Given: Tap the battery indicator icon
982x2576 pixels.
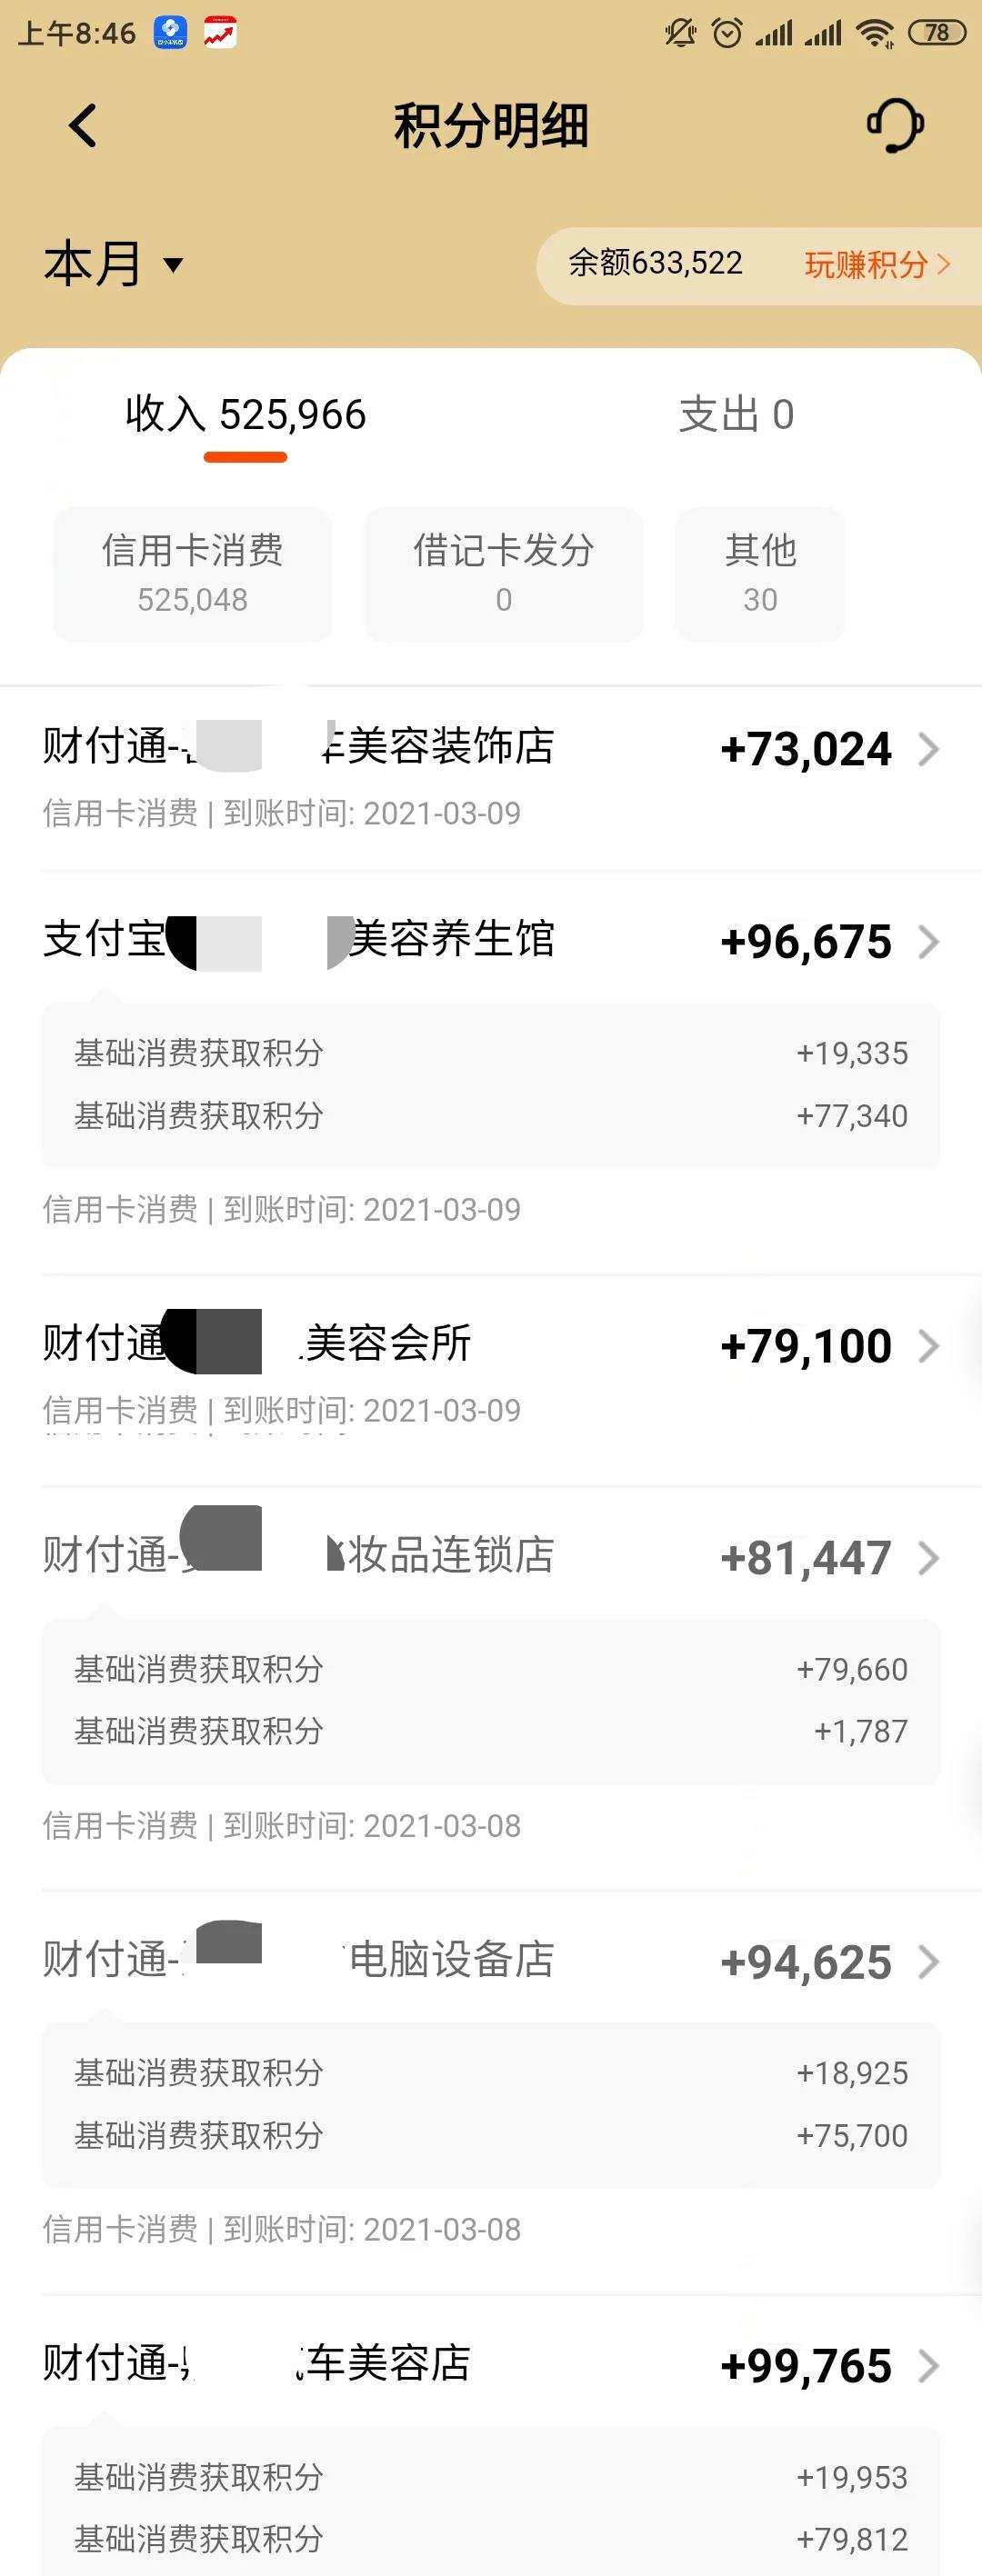Looking at the screenshot, I should pyautogui.click(x=937, y=33).
